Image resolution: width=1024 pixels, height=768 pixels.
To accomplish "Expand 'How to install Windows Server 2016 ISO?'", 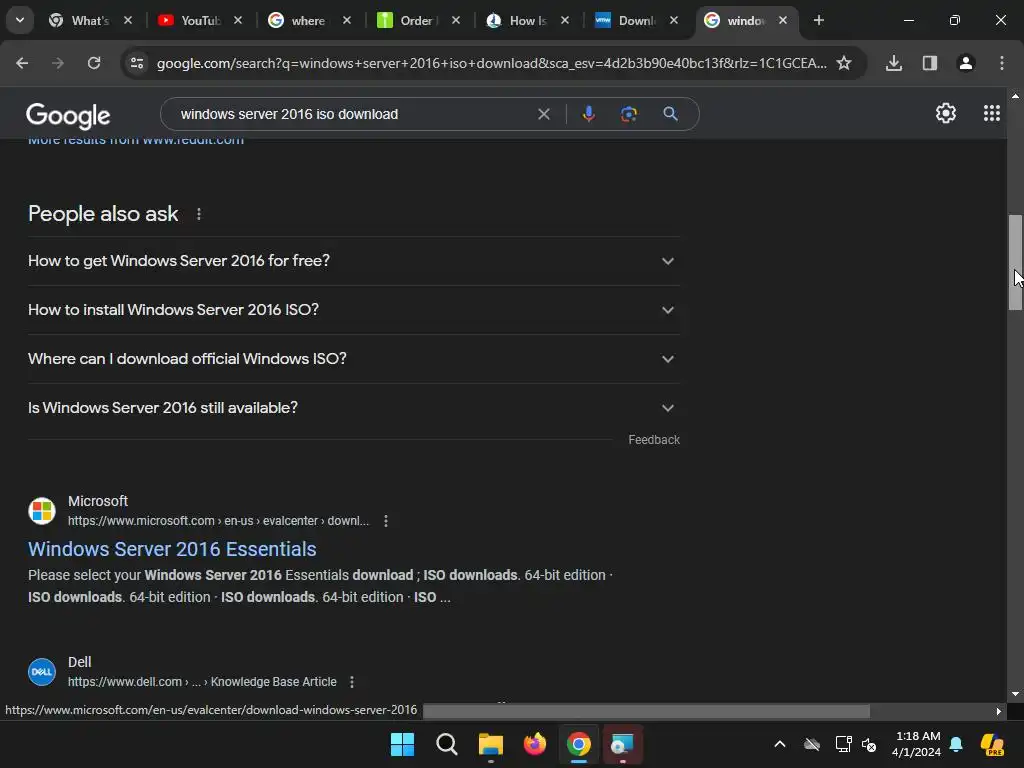I will [x=354, y=310].
